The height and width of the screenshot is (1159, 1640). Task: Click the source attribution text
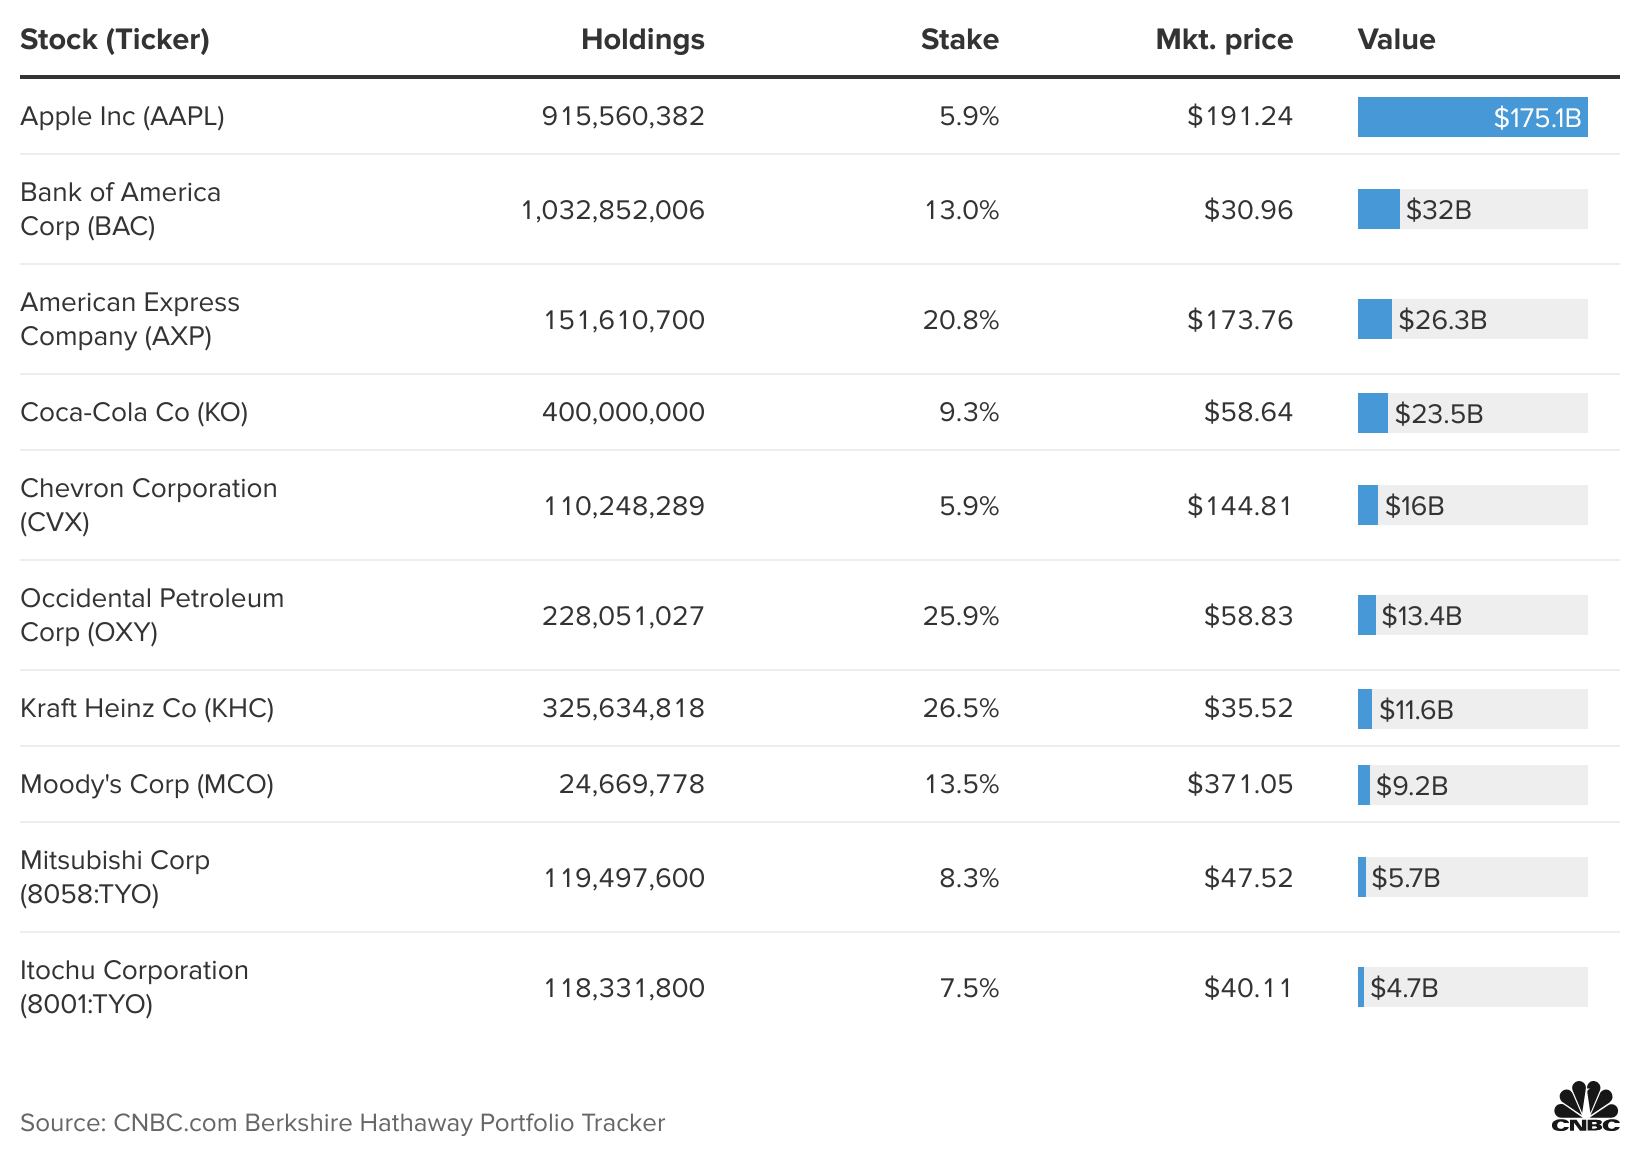click(342, 1123)
